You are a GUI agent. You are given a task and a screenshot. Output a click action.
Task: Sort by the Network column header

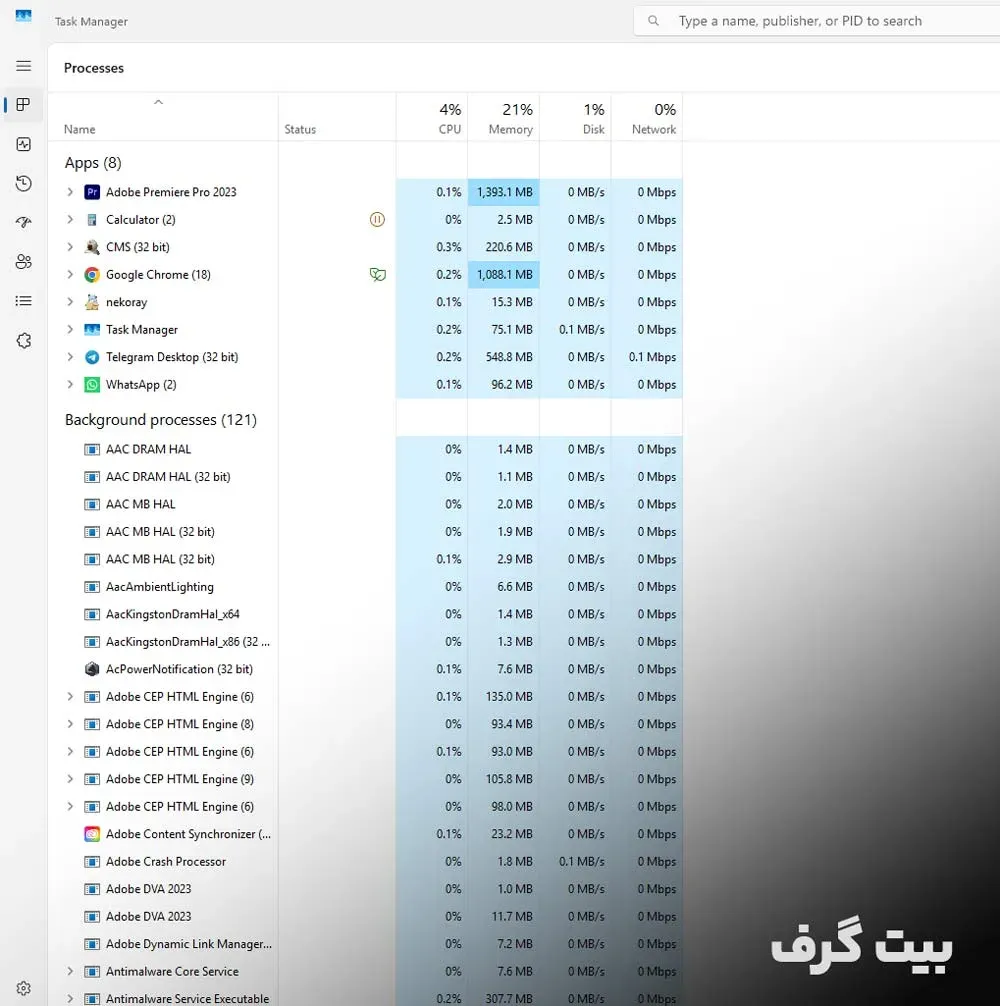pos(647,117)
